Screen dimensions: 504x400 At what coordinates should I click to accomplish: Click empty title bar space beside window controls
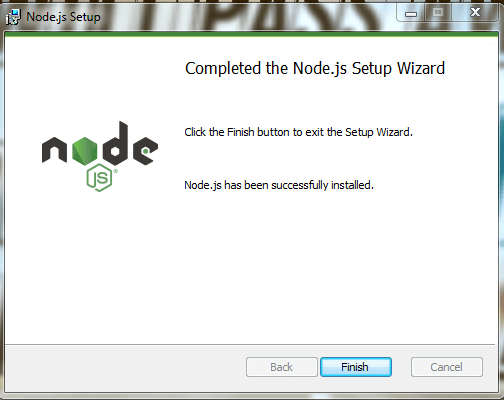pyautogui.click(x=248, y=16)
